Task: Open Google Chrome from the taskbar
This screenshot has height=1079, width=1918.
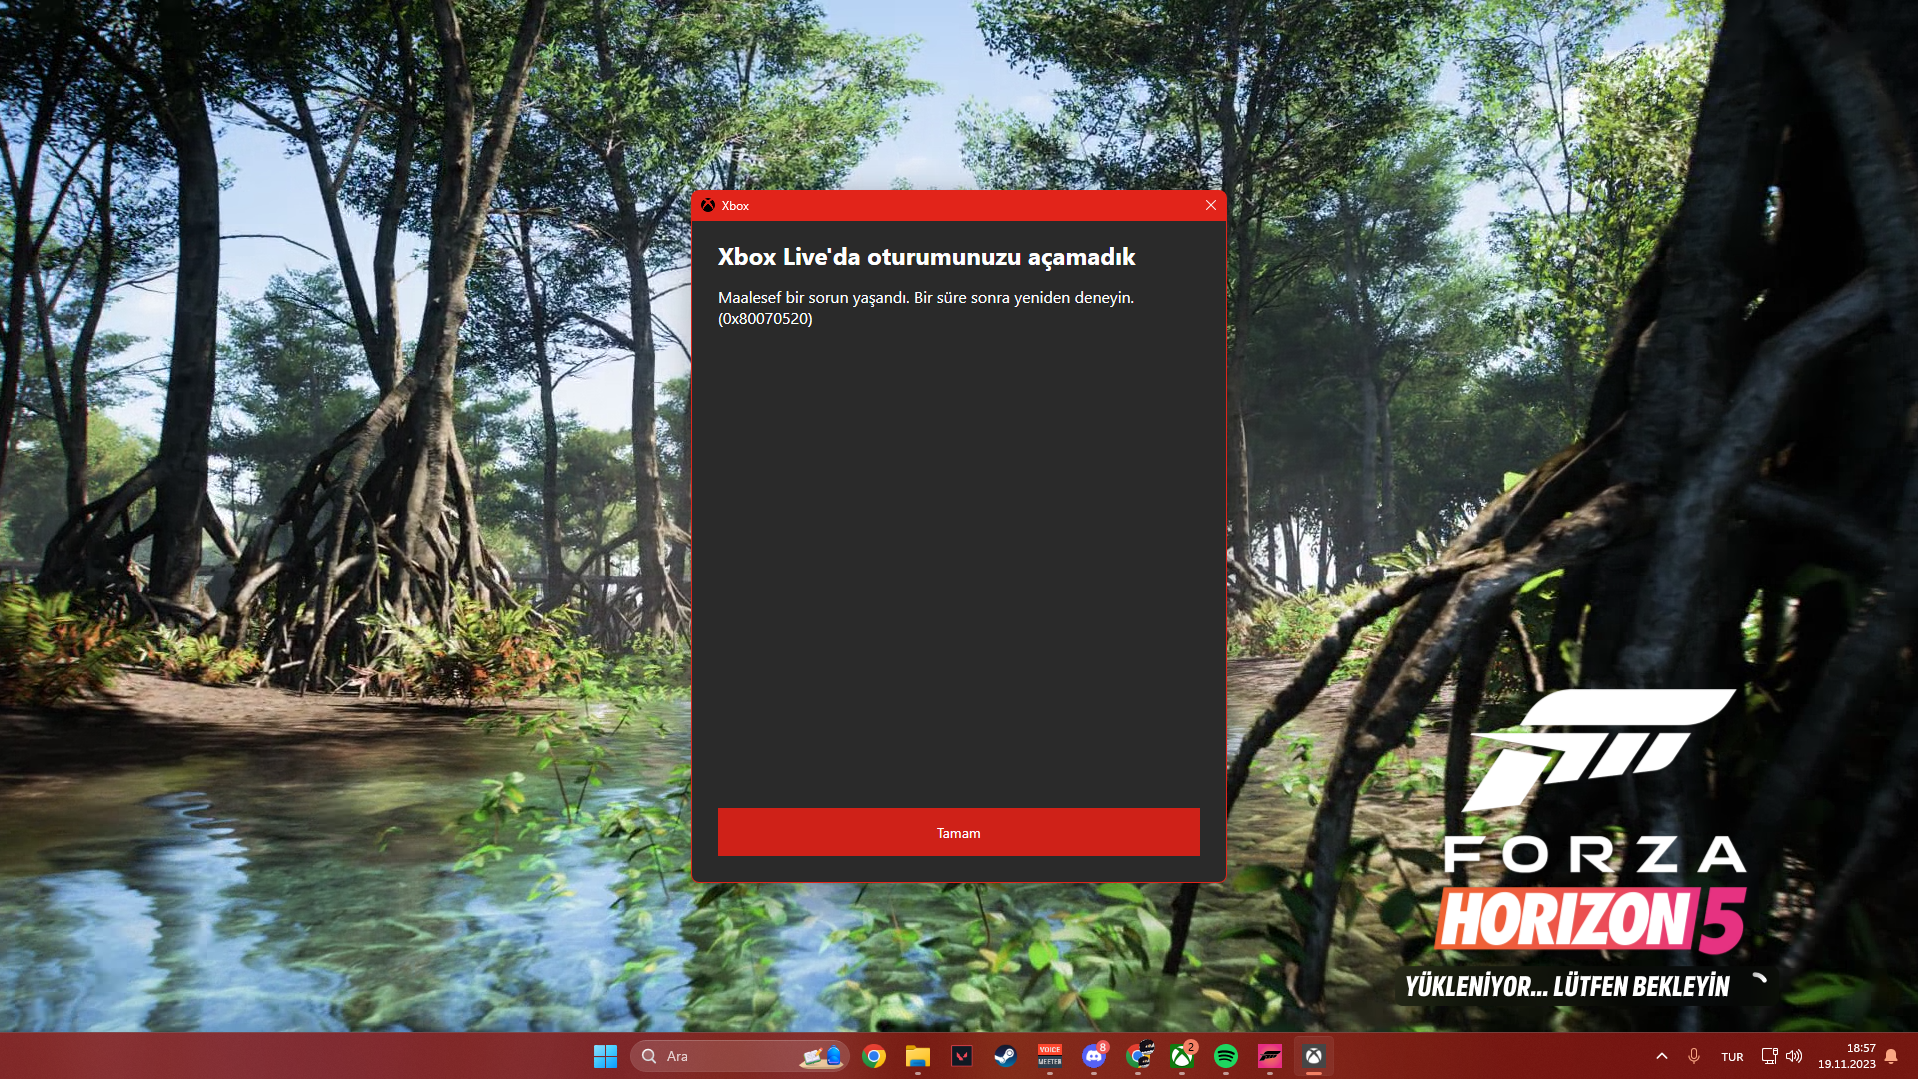Action: [x=874, y=1056]
